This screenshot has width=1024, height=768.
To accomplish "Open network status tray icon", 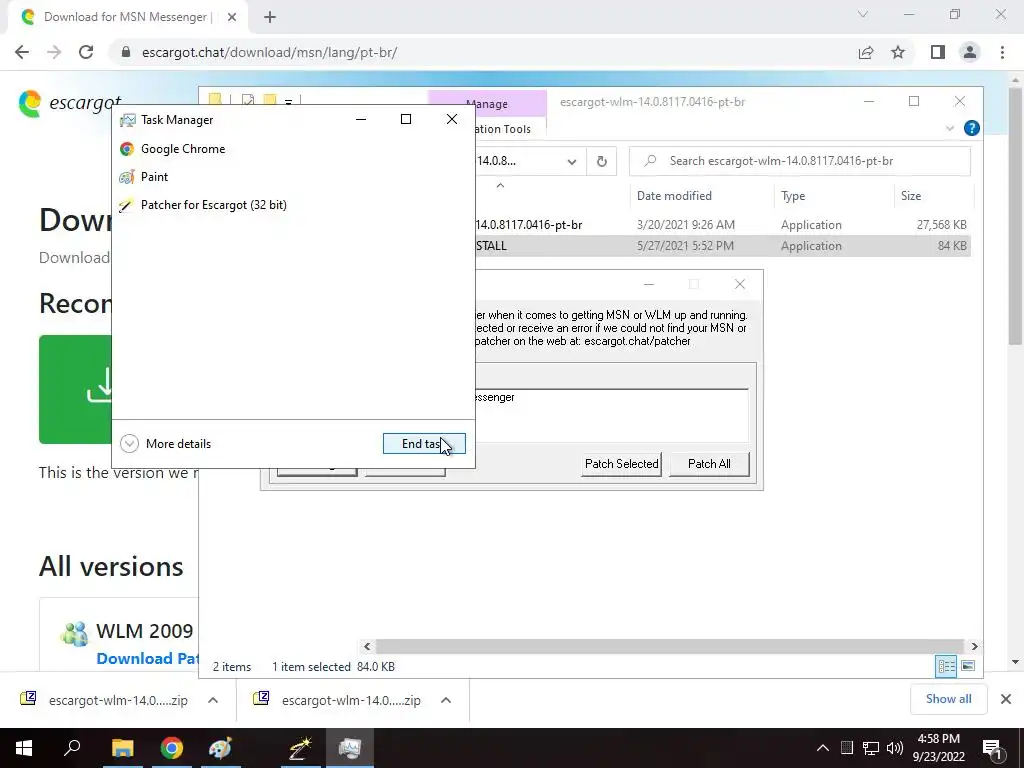I will coord(871,748).
